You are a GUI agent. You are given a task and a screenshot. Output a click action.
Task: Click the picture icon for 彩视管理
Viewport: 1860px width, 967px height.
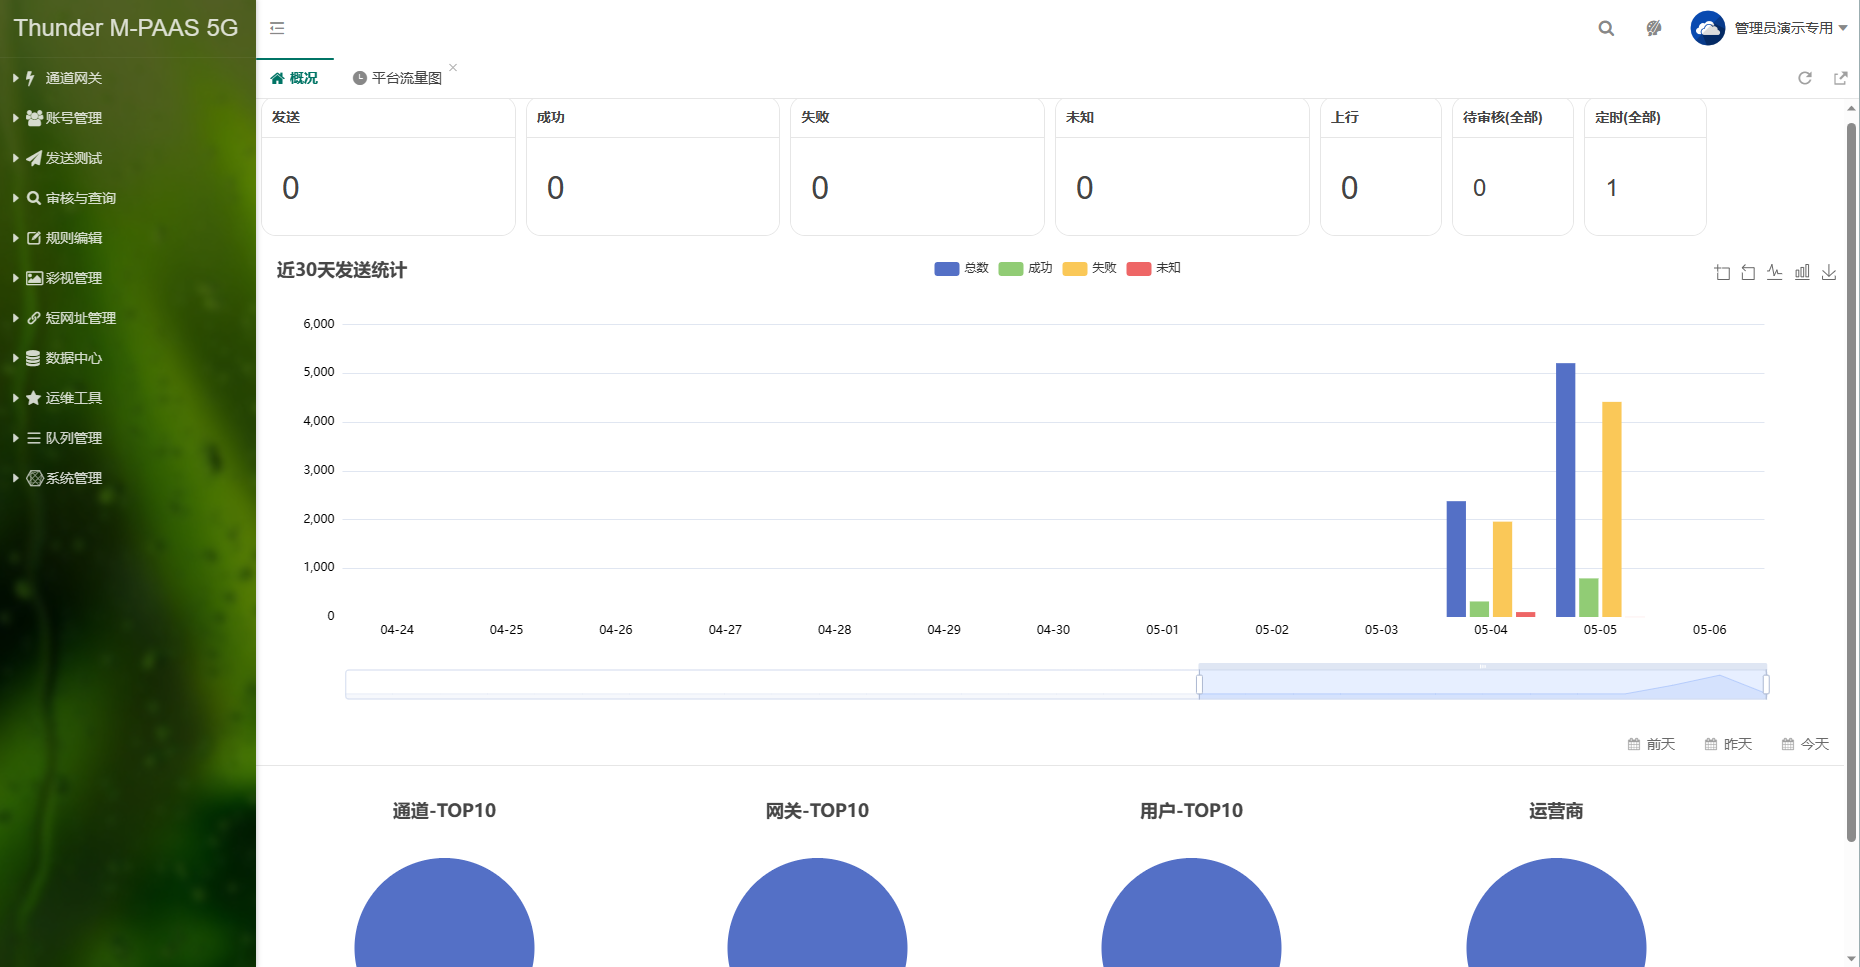[34, 278]
